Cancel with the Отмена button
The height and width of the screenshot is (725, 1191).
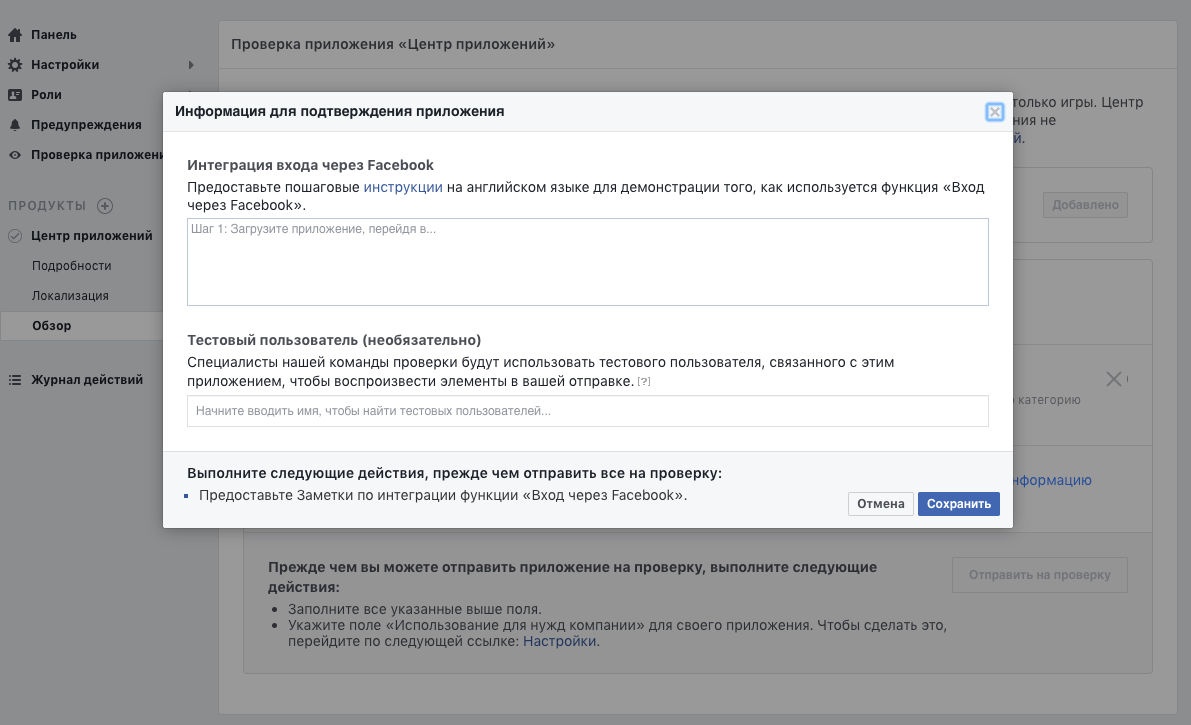(880, 504)
